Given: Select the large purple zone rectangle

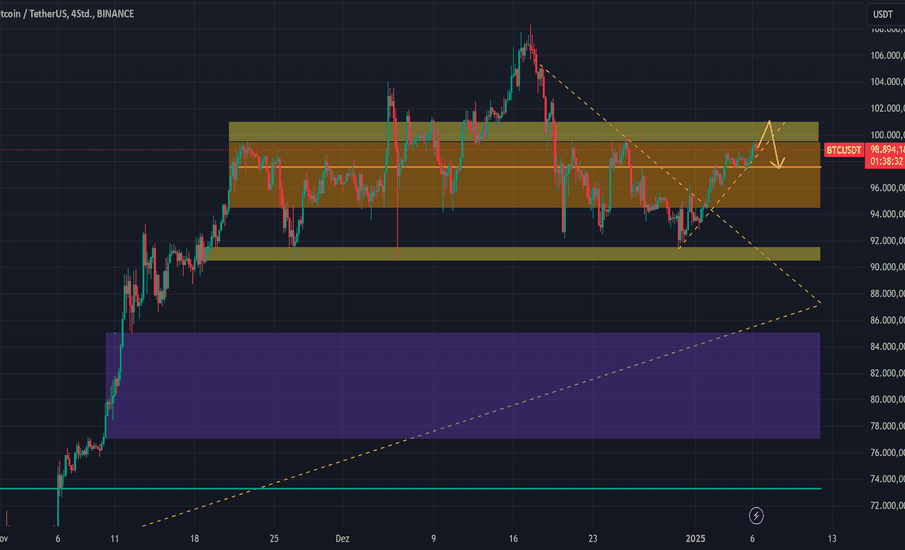Looking at the screenshot, I should coord(462,385).
